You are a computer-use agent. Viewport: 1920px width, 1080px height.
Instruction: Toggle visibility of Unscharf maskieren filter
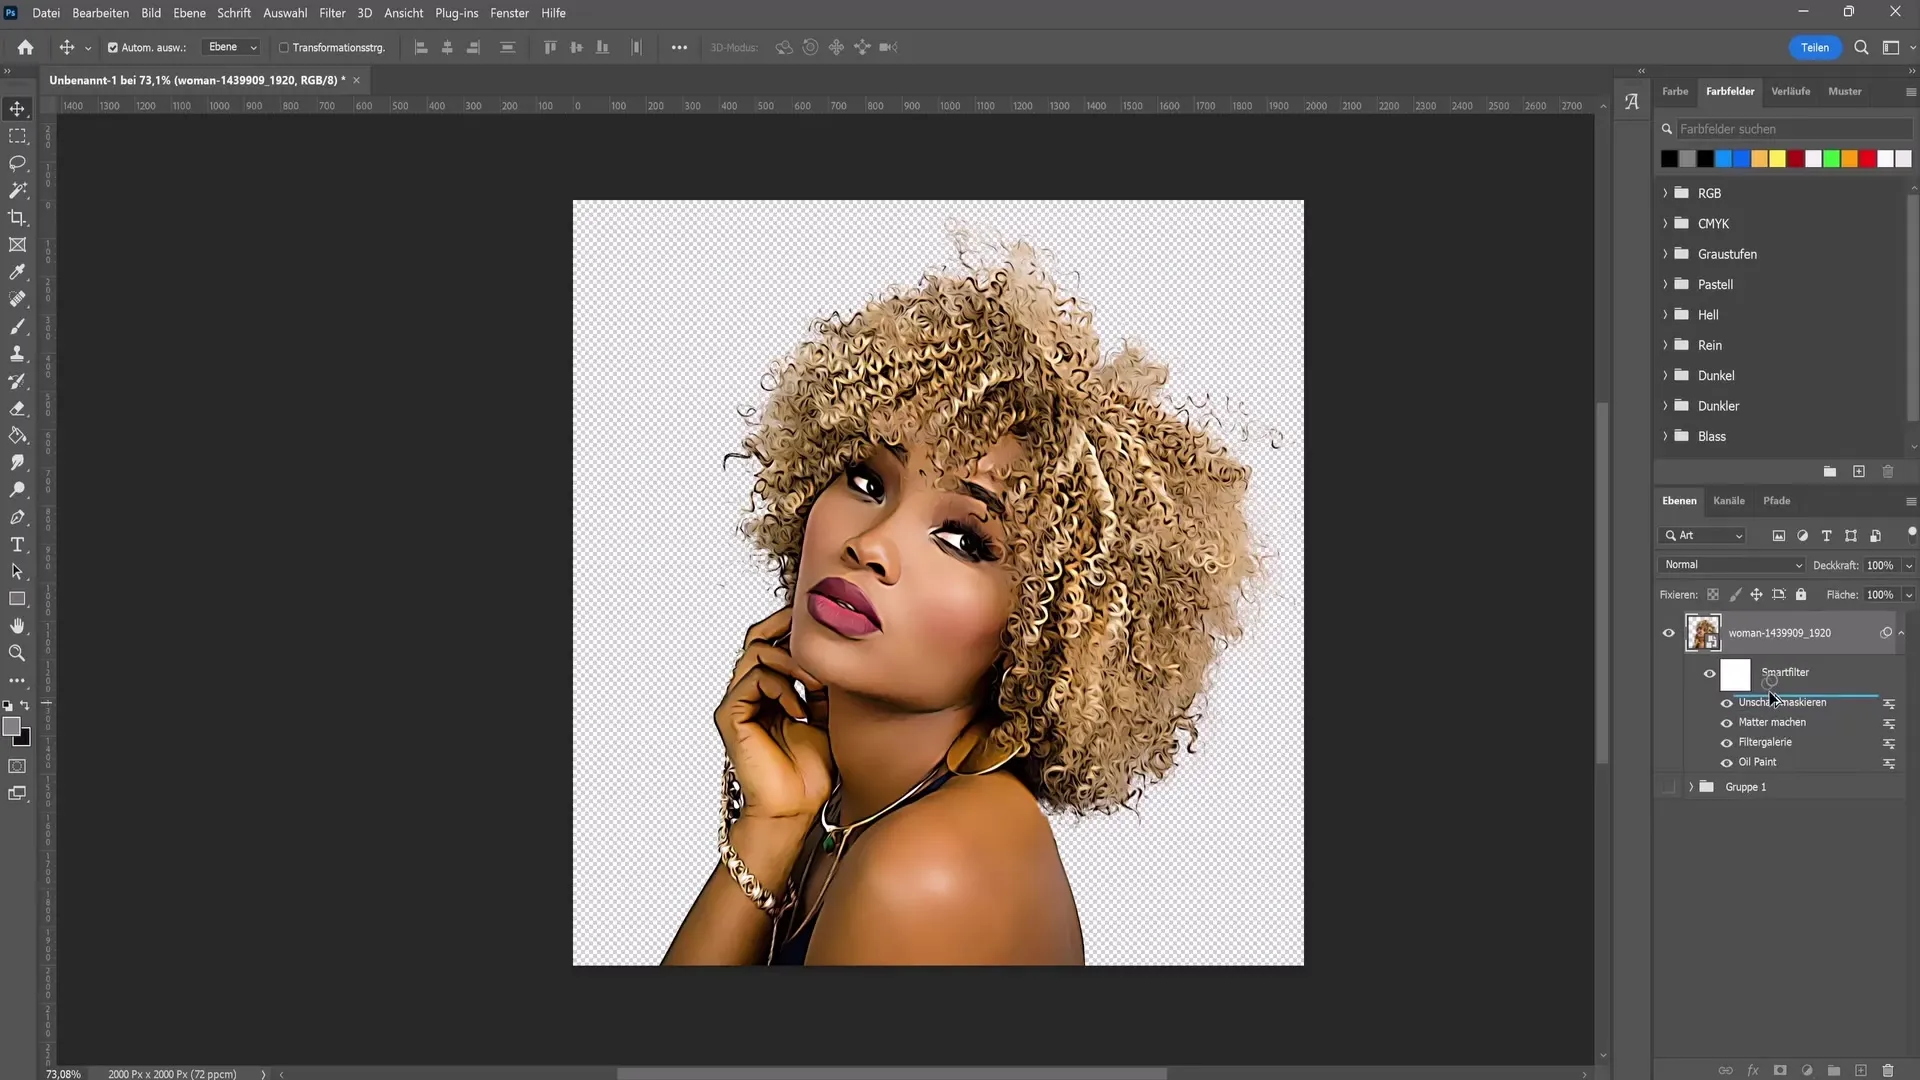(1725, 703)
